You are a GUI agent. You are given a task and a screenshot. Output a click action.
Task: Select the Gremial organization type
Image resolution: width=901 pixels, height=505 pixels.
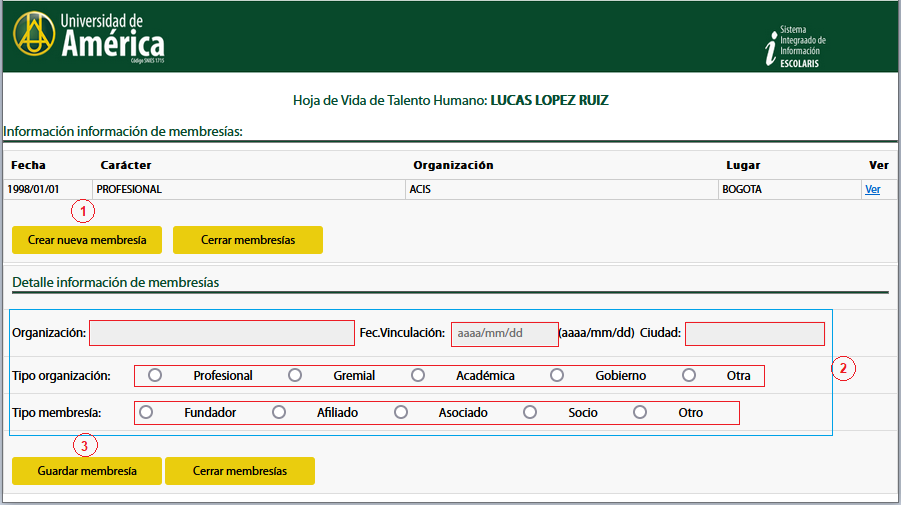tap(295, 375)
